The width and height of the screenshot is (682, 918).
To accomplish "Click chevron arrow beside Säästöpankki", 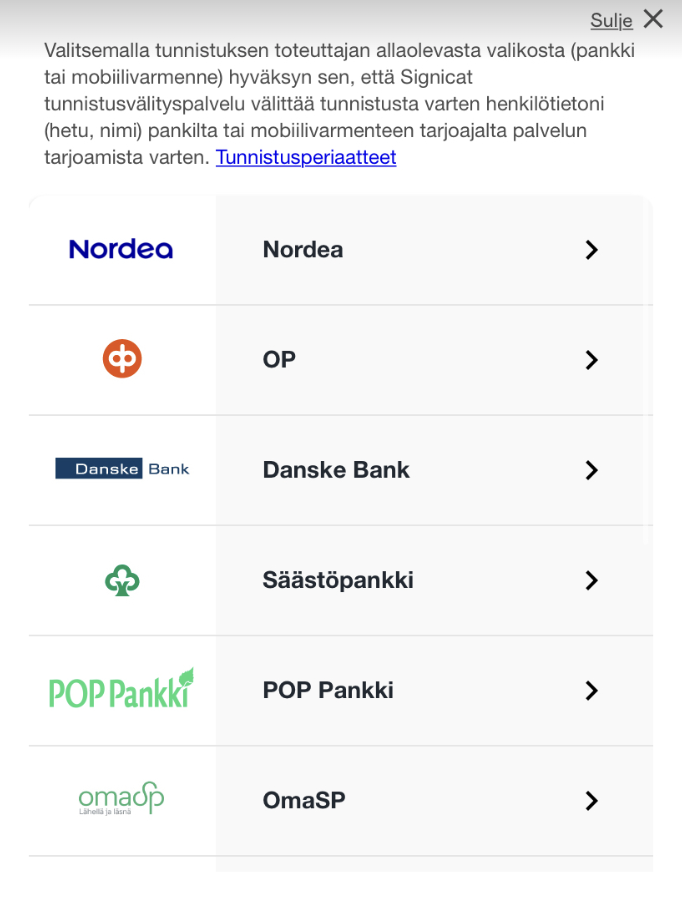I will [x=591, y=580].
